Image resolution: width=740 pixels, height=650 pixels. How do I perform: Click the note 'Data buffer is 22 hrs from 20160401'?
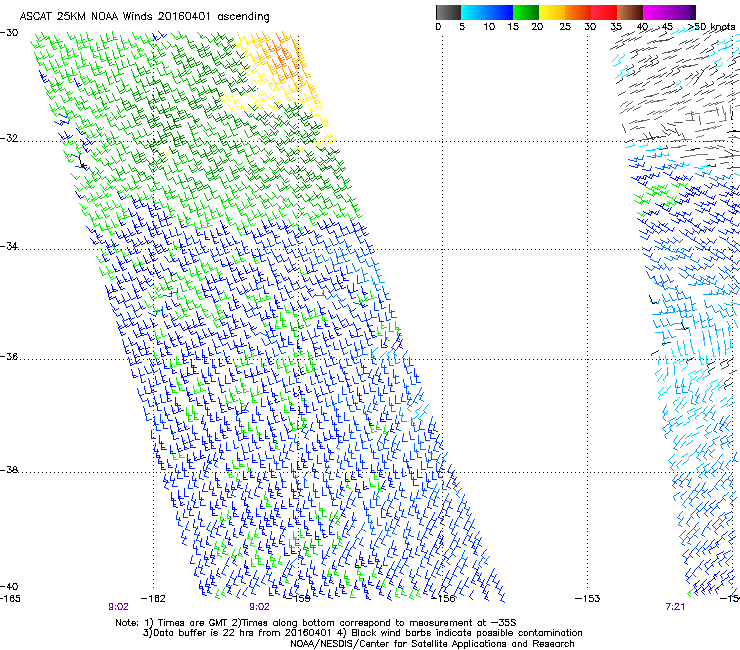click(x=240, y=633)
